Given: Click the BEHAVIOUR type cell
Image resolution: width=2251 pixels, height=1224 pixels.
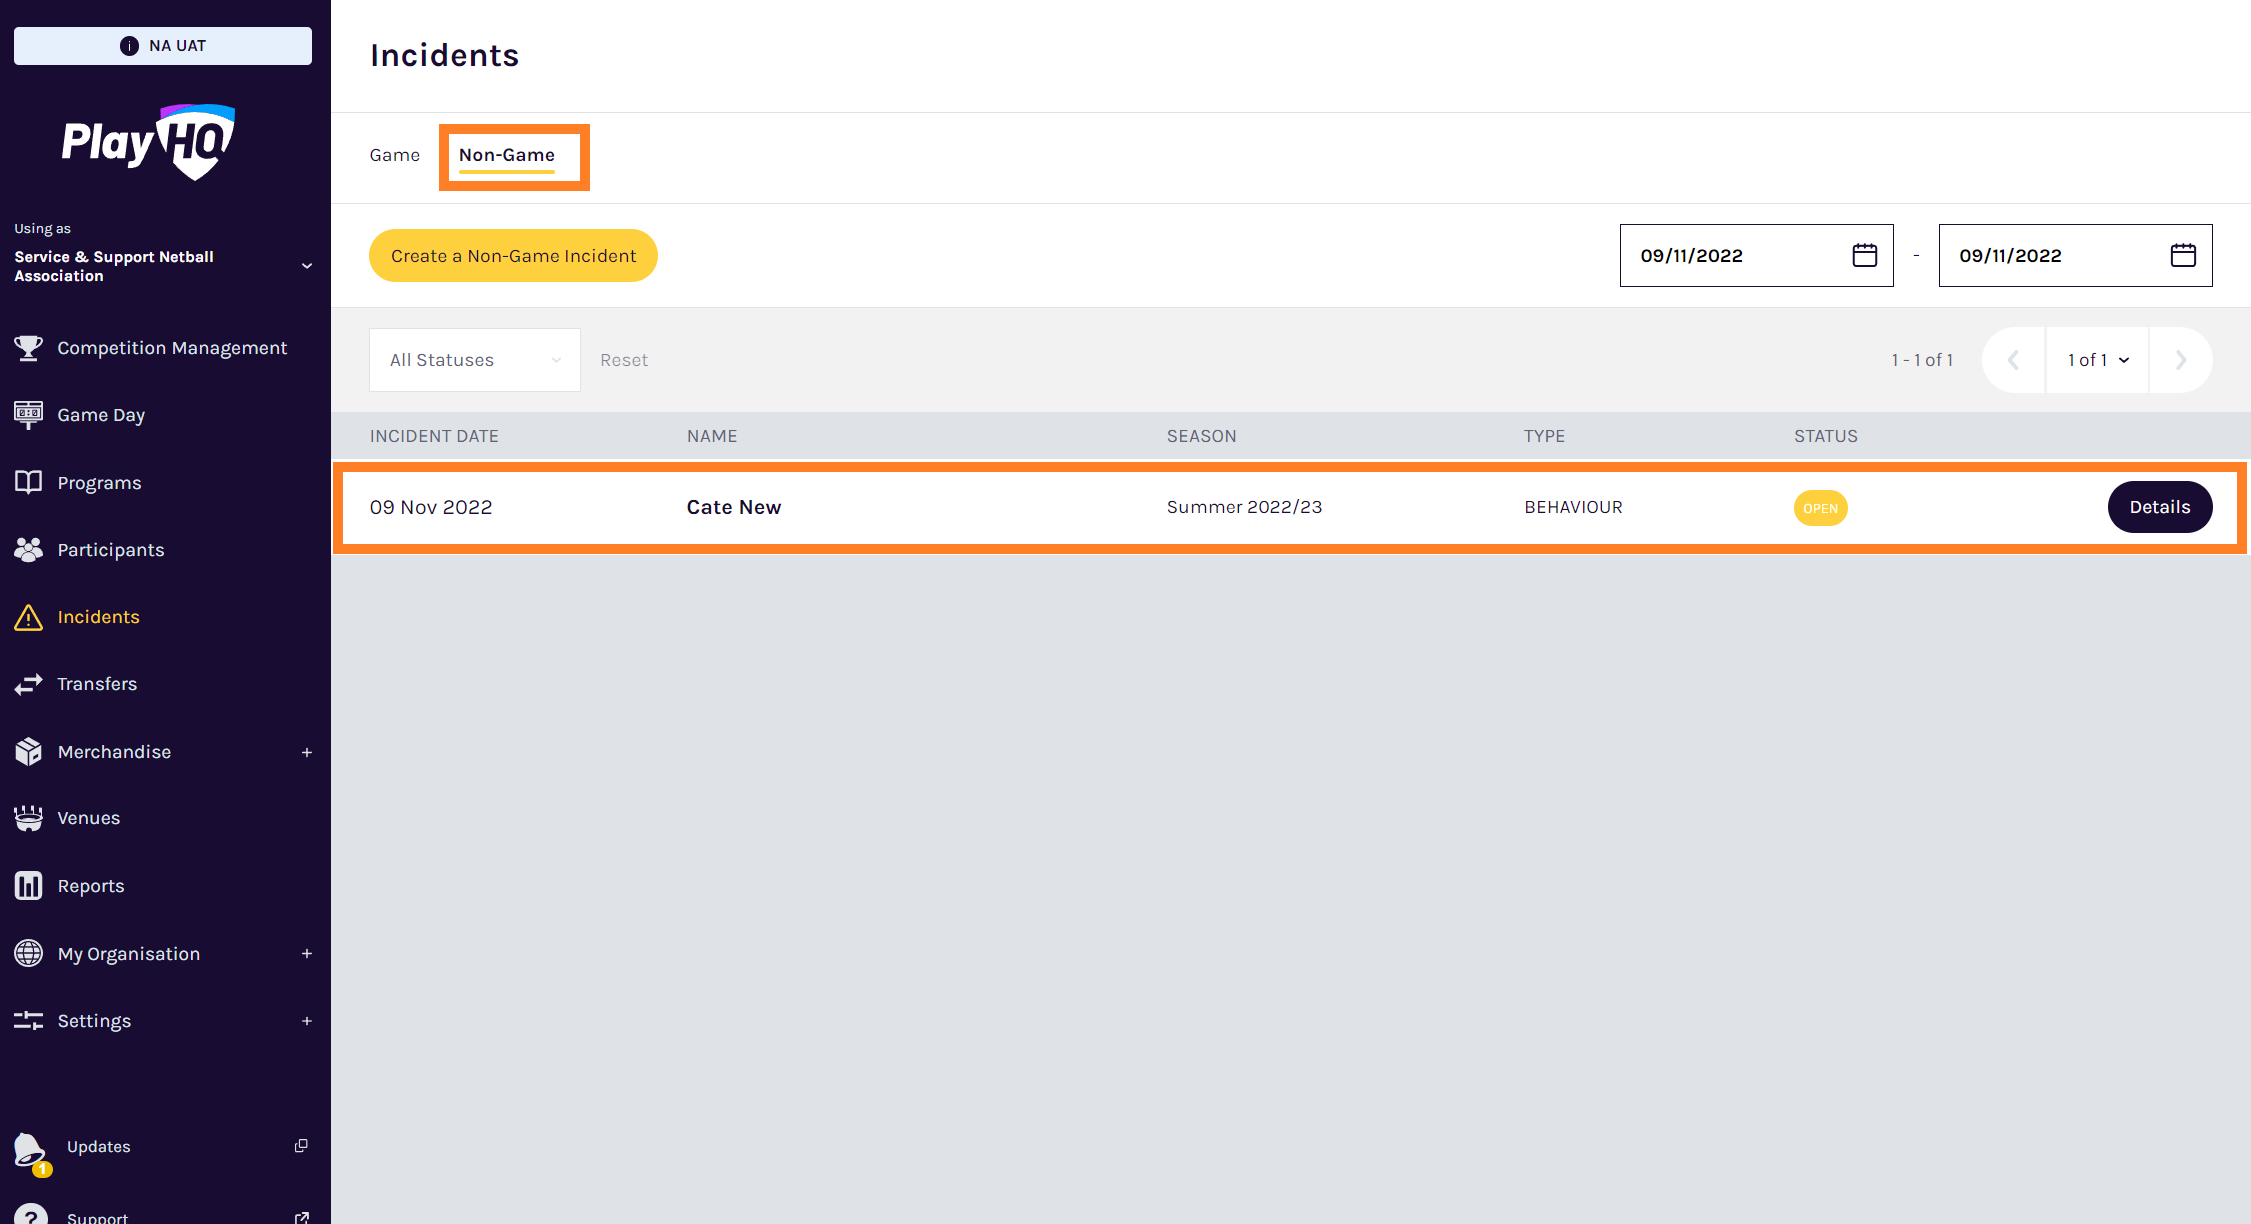Looking at the screenshot, I should click(1573, 507).
